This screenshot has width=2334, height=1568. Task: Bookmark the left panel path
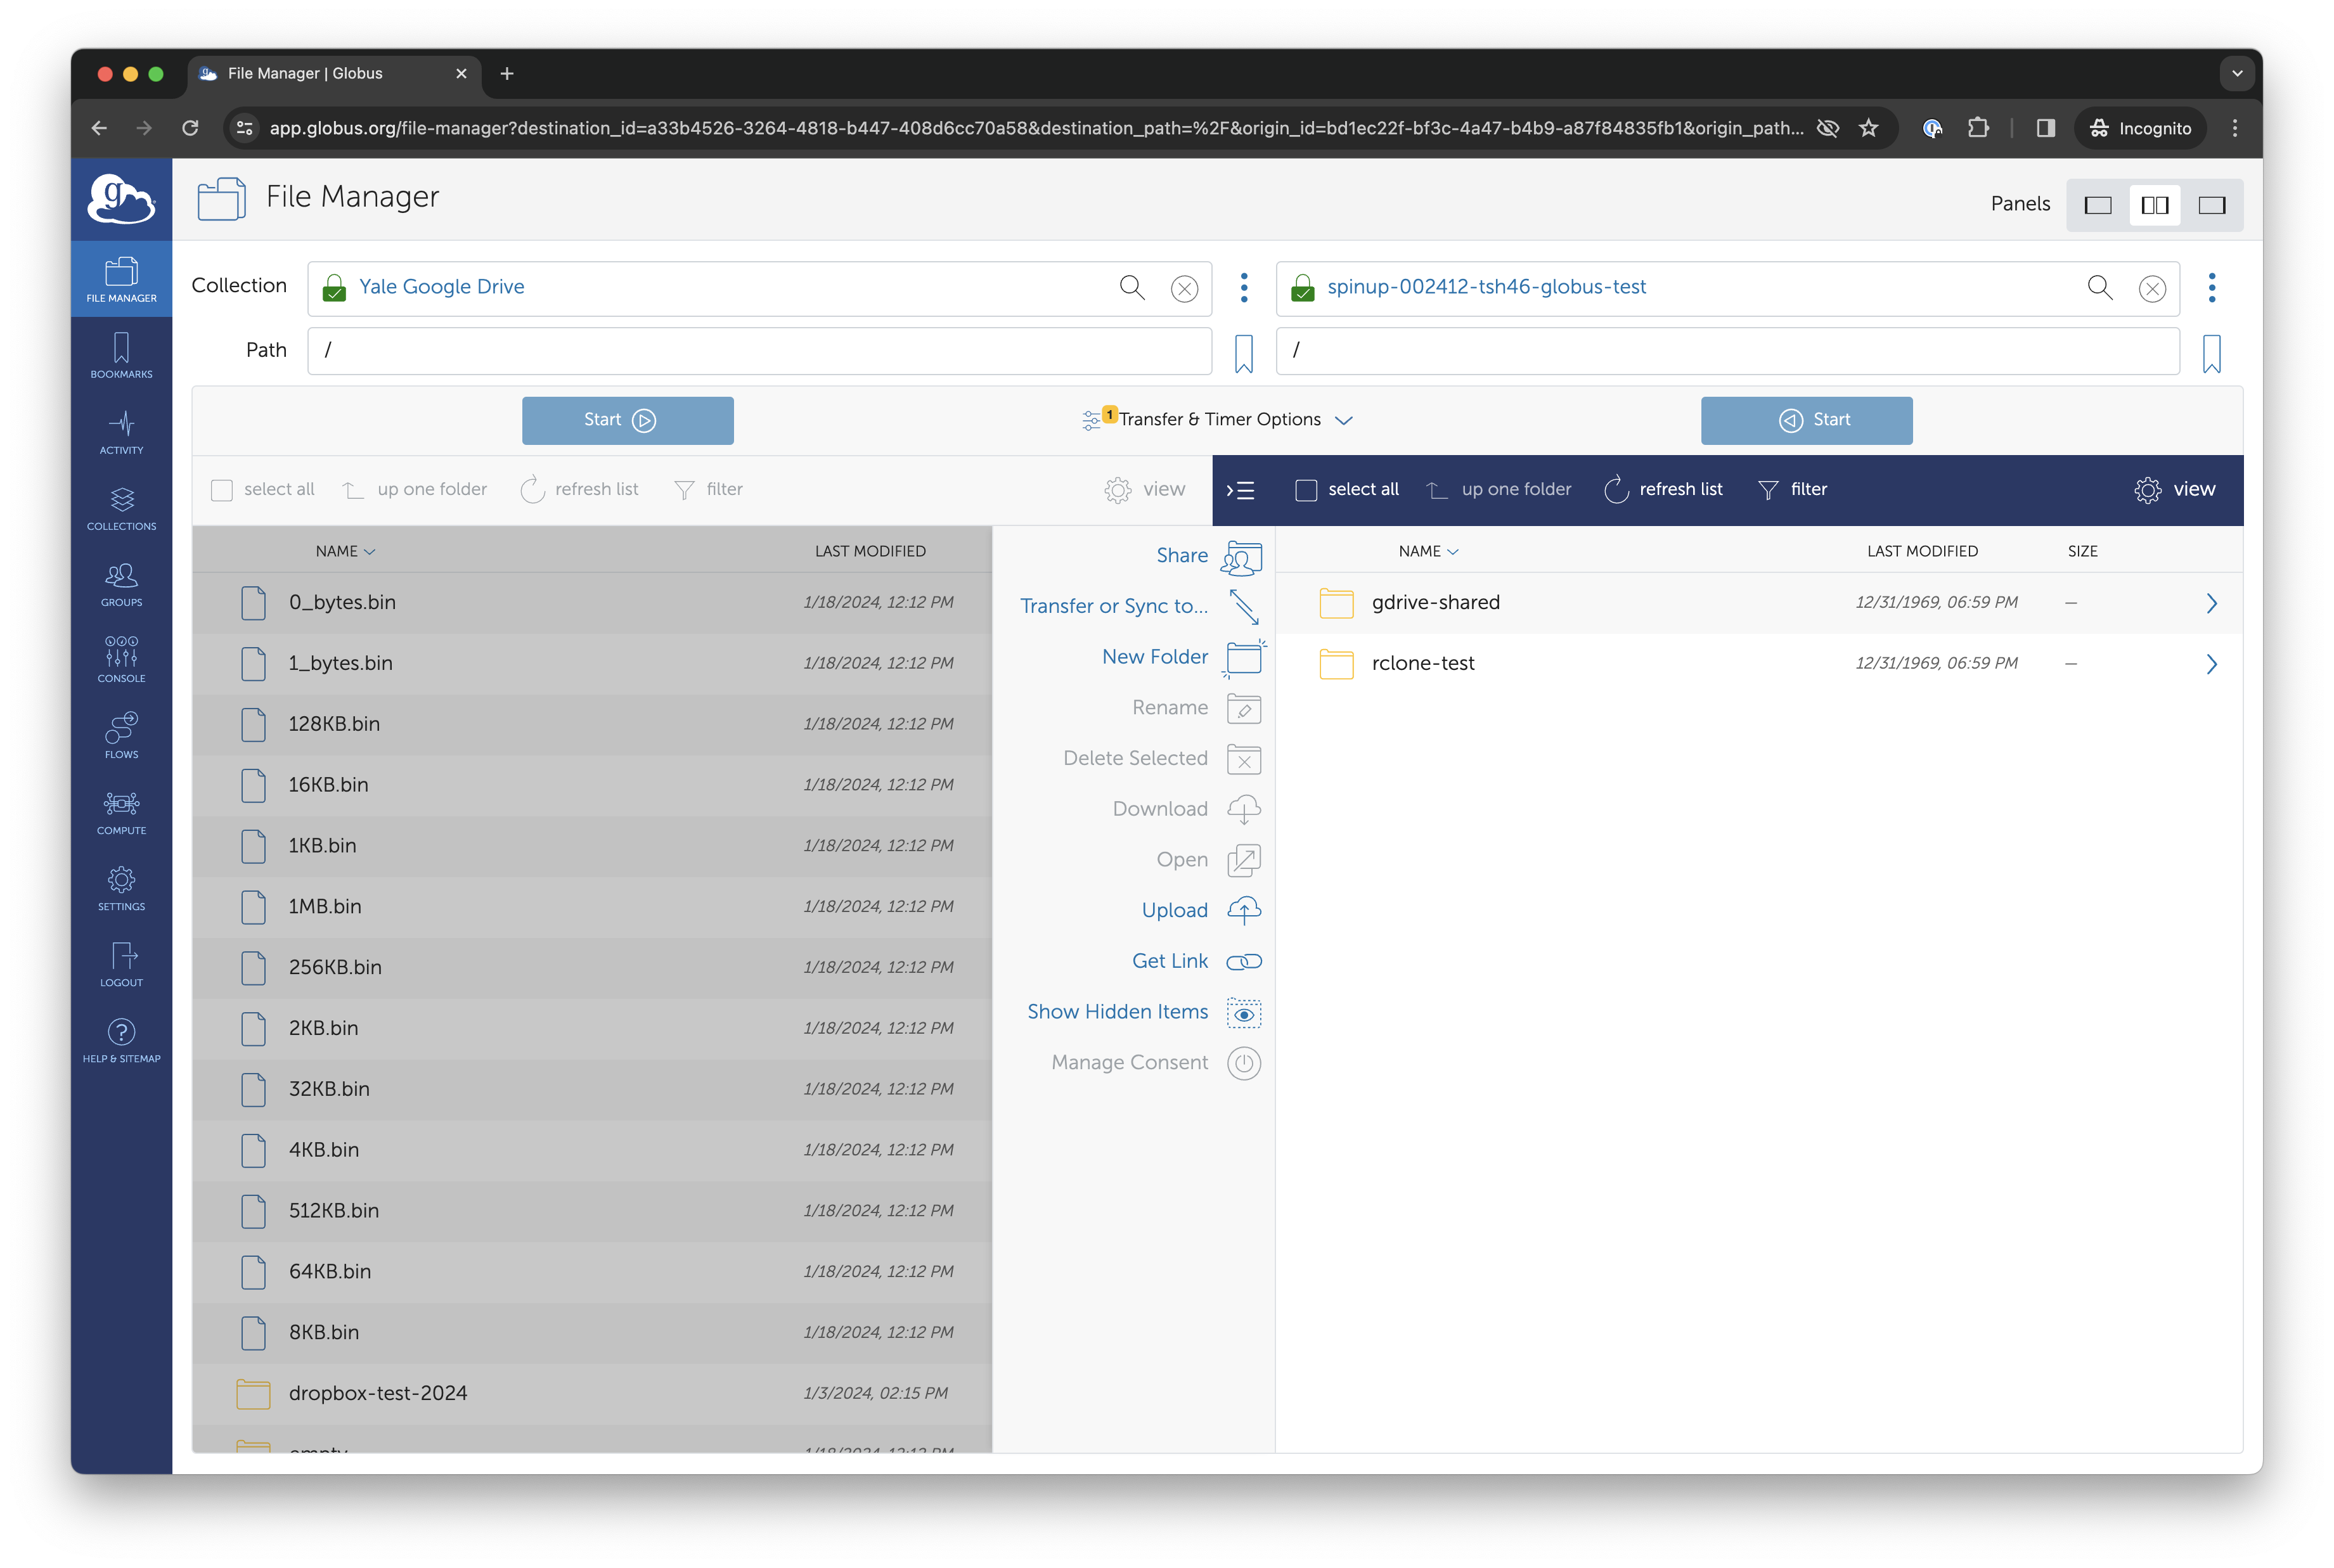pyautogui.click(x=1243, y=353)
